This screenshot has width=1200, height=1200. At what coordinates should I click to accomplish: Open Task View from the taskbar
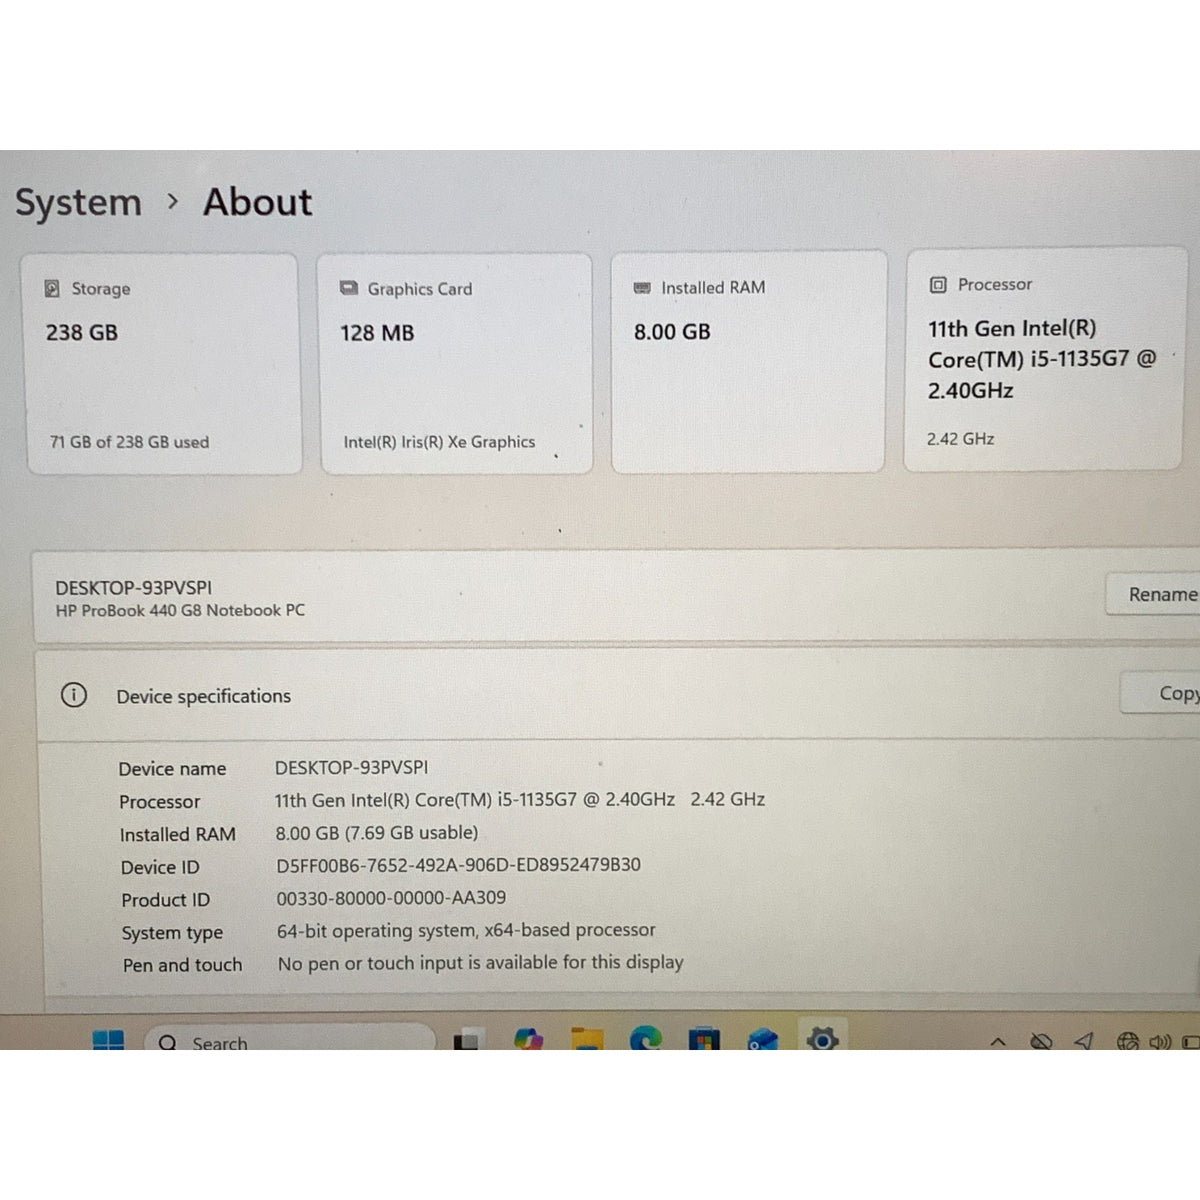pyautogui.click(x=467, y=1040)
